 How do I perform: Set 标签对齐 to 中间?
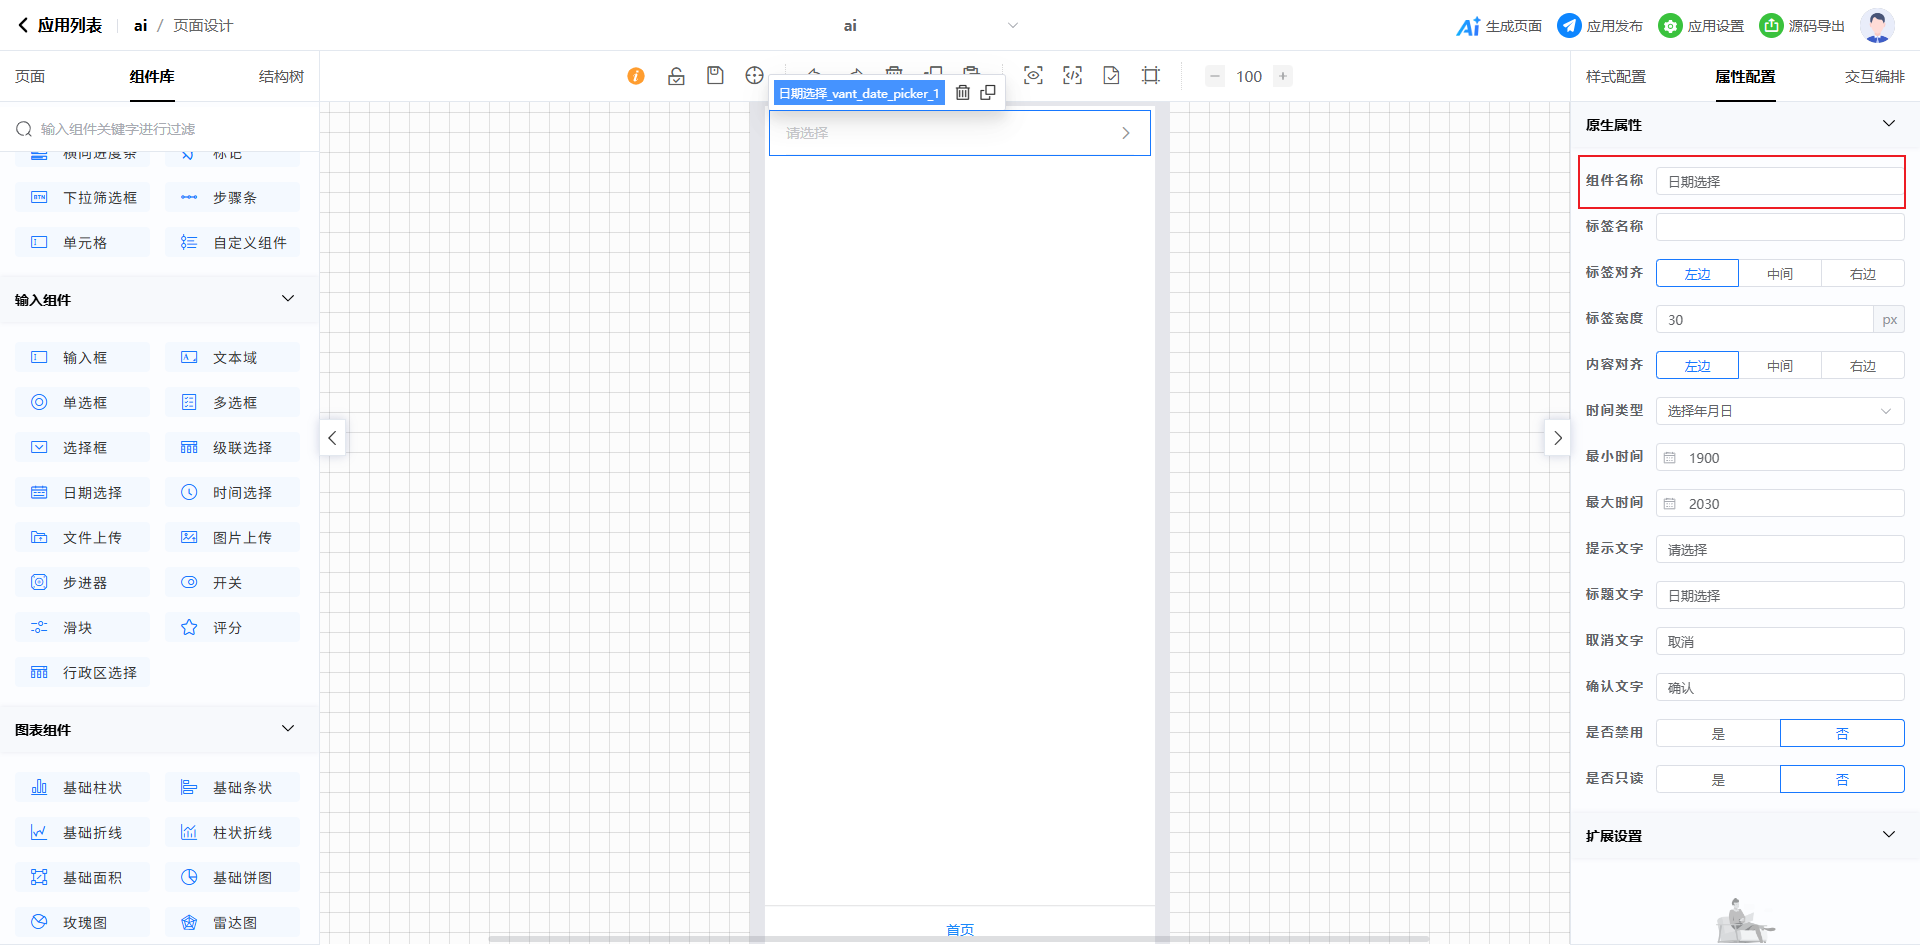pyautogui.click(x=1779, y=274)
